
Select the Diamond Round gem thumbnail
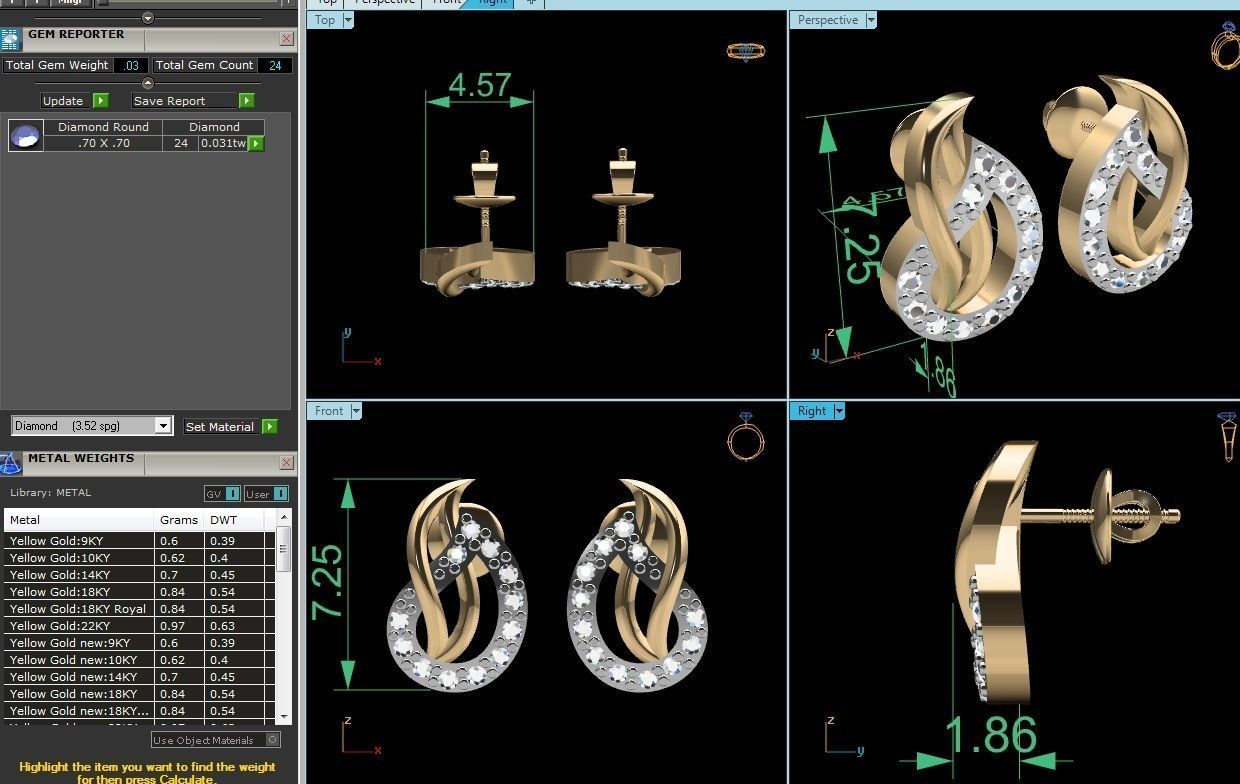[x=26, y=135]
